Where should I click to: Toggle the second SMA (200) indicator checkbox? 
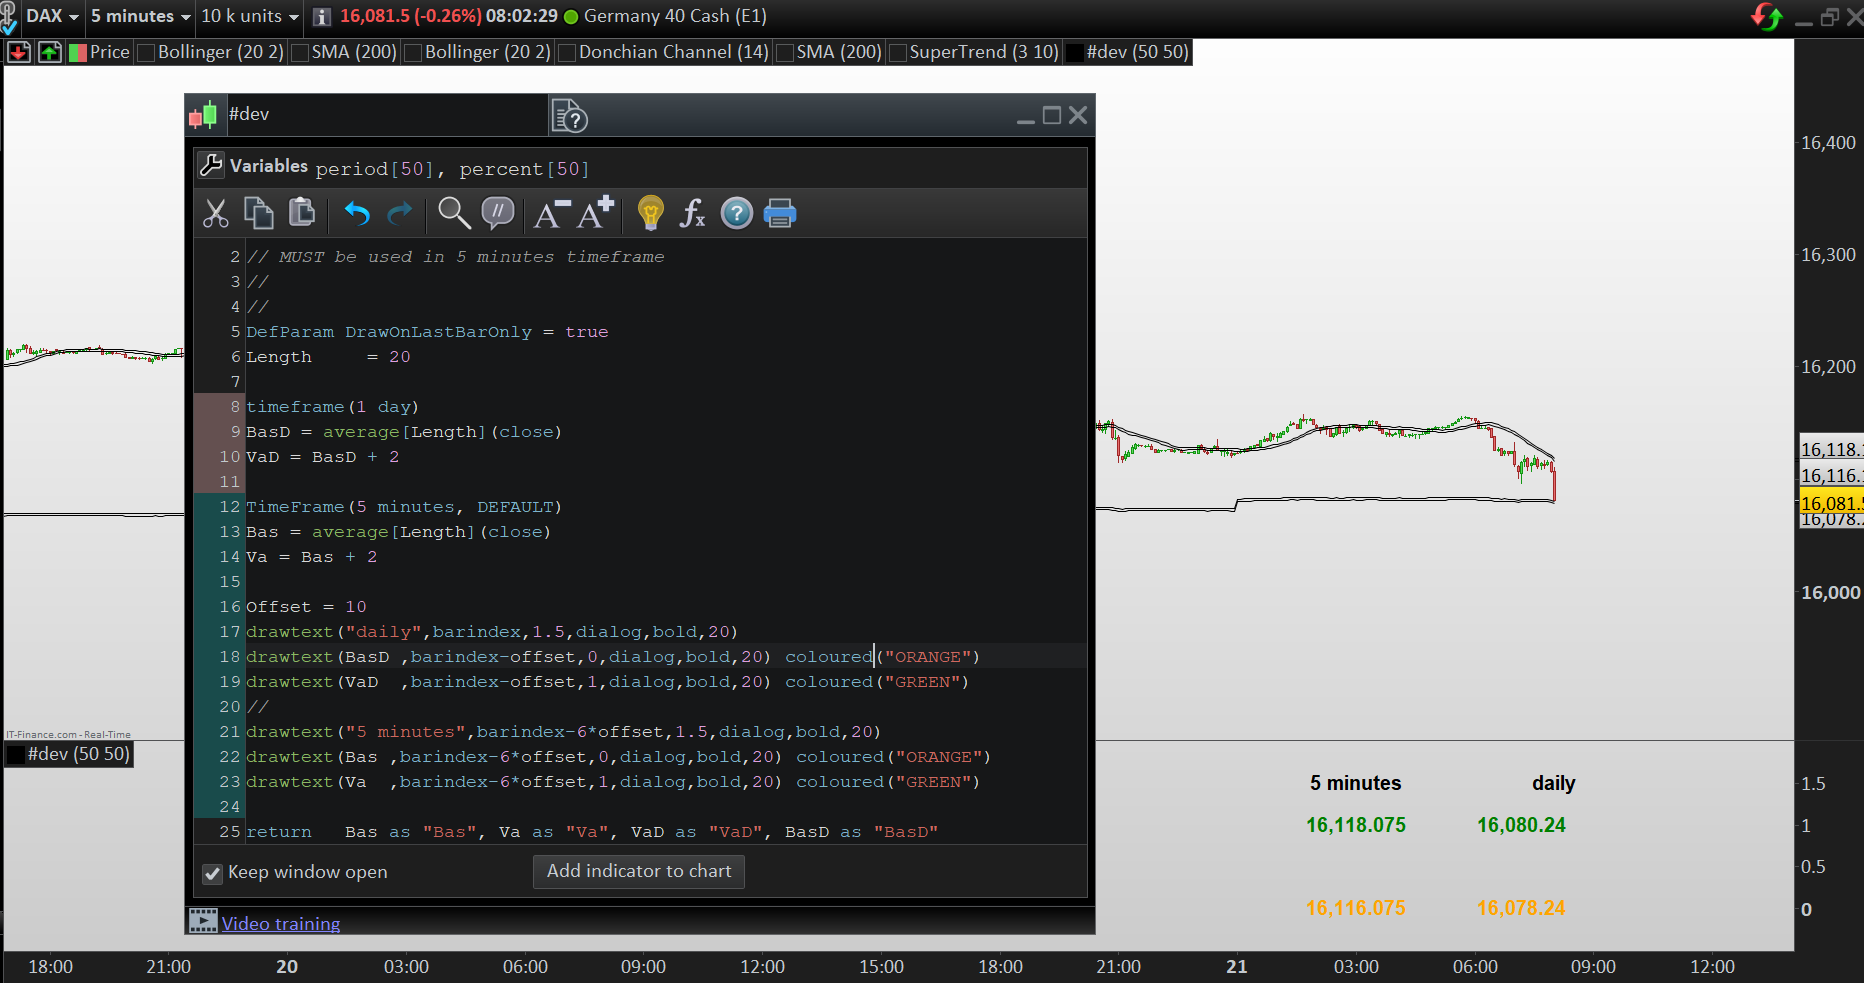tap(784, 53)
